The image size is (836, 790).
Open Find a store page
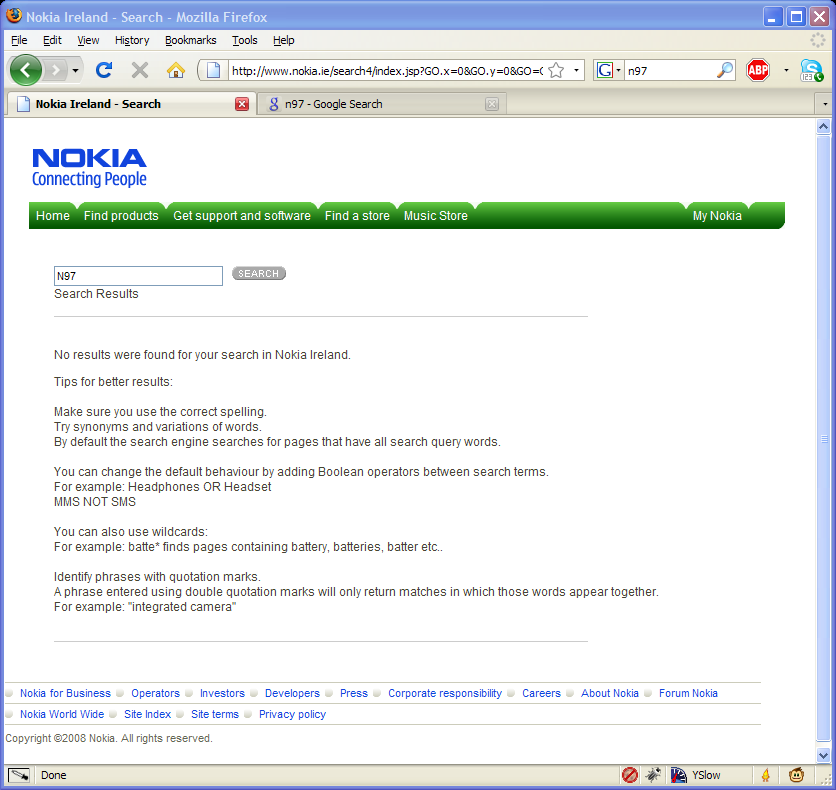[357, 216]
